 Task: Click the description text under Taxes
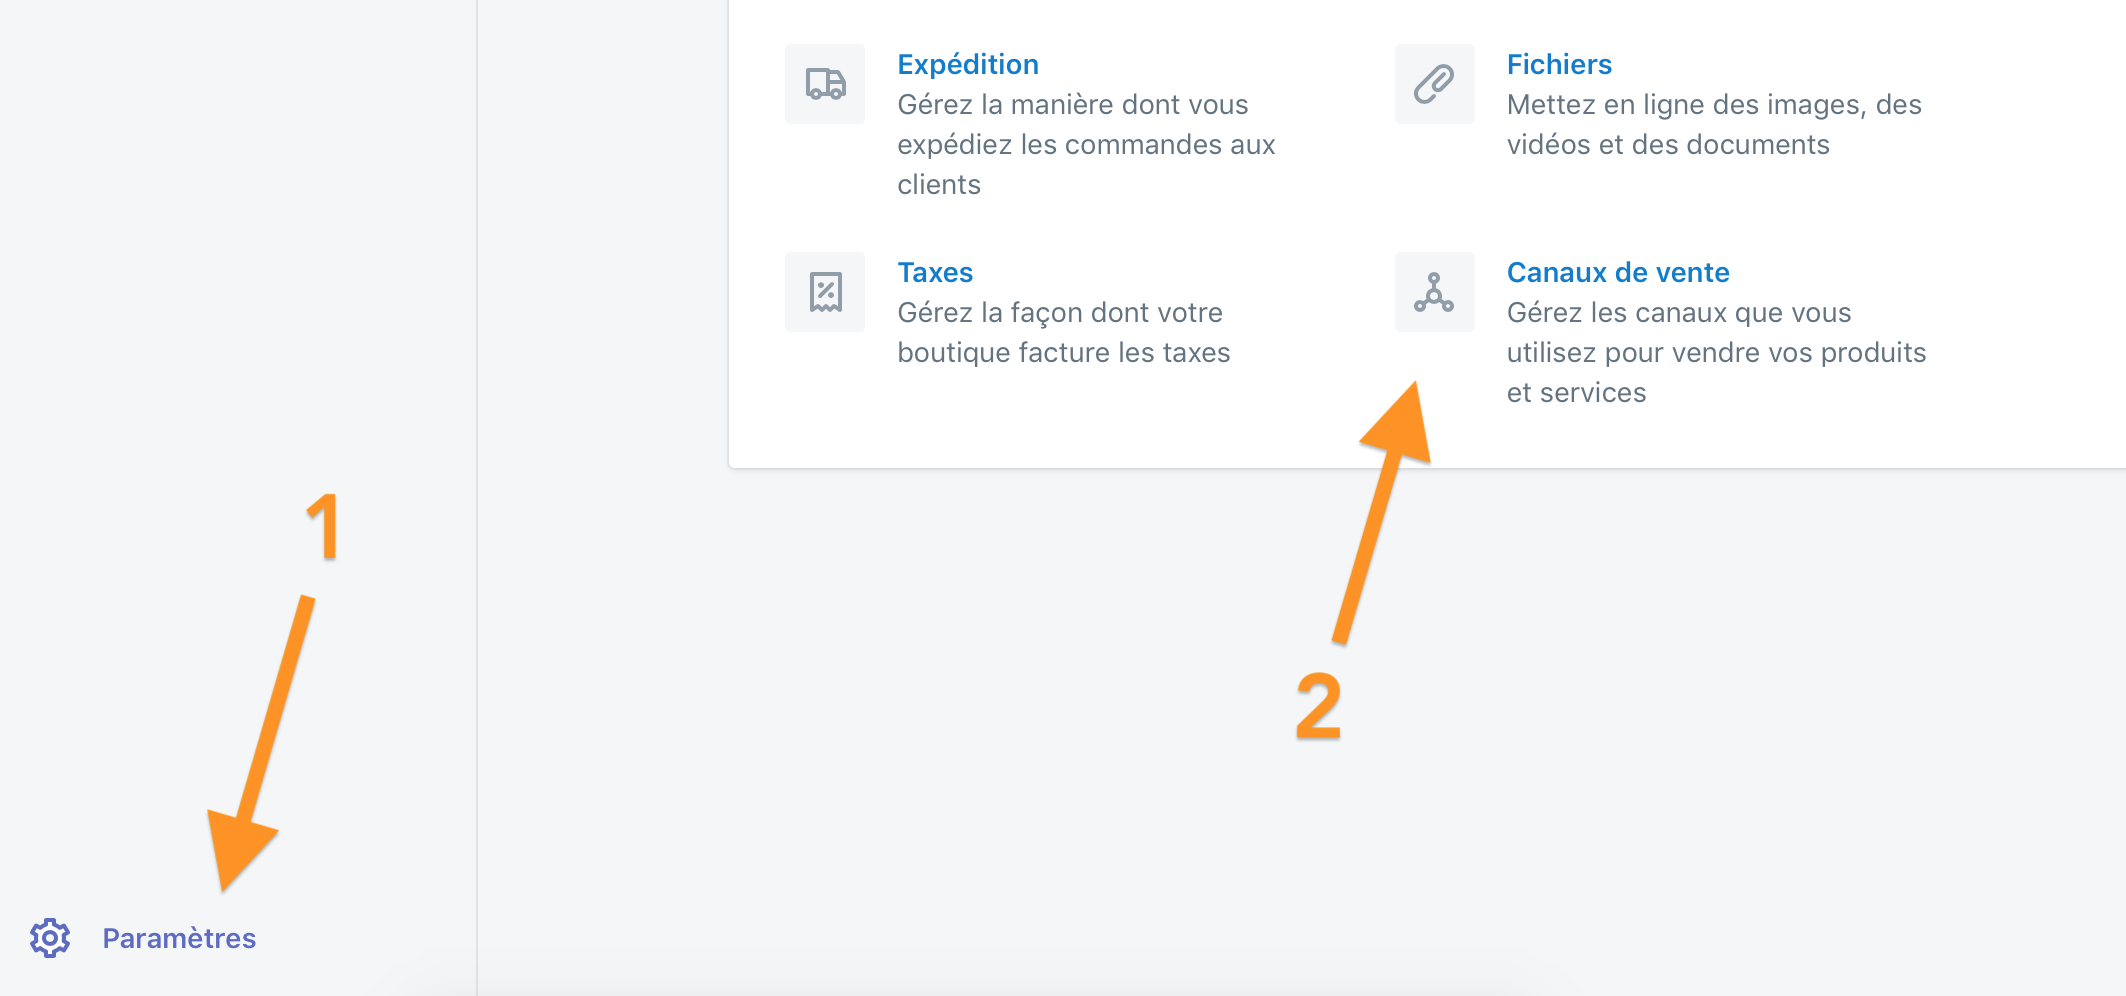[1063, 332]
